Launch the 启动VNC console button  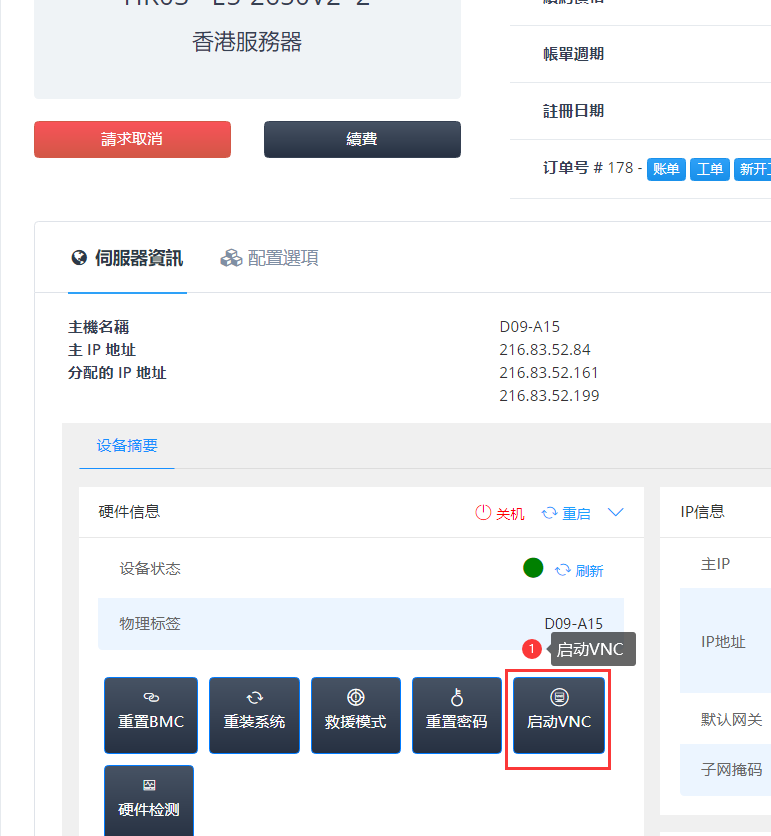(x=559, y=715)
